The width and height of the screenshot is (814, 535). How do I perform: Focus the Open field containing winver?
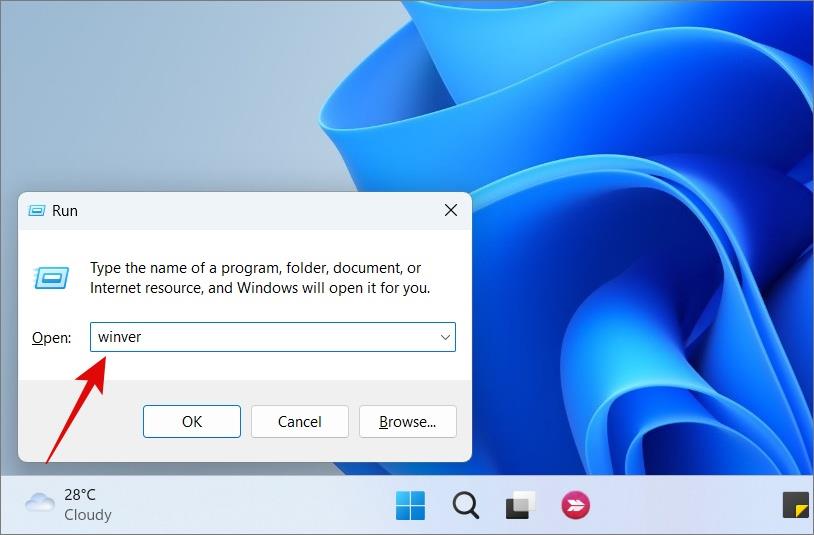[x=273, y=337]
